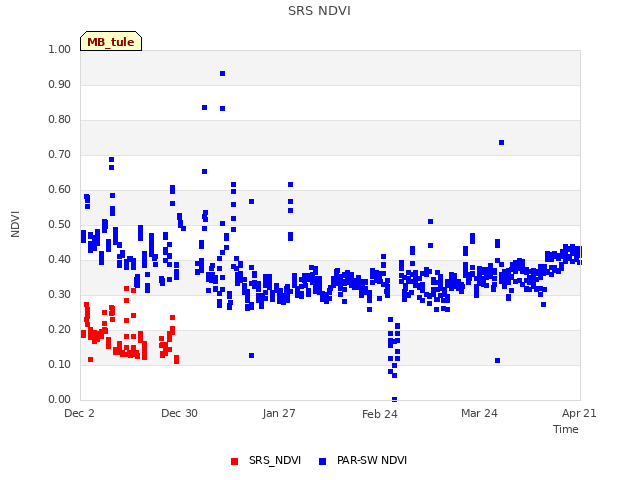The width and height of the screenshot is (640, 480).
Task: Click the MB_tule site label
Action: [111, 41]
